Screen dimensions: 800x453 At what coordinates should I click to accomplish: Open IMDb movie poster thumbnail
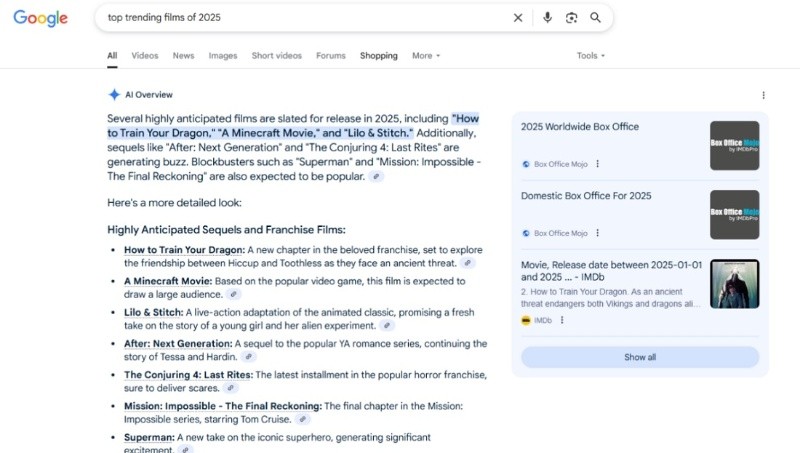[x=735, y=284]
